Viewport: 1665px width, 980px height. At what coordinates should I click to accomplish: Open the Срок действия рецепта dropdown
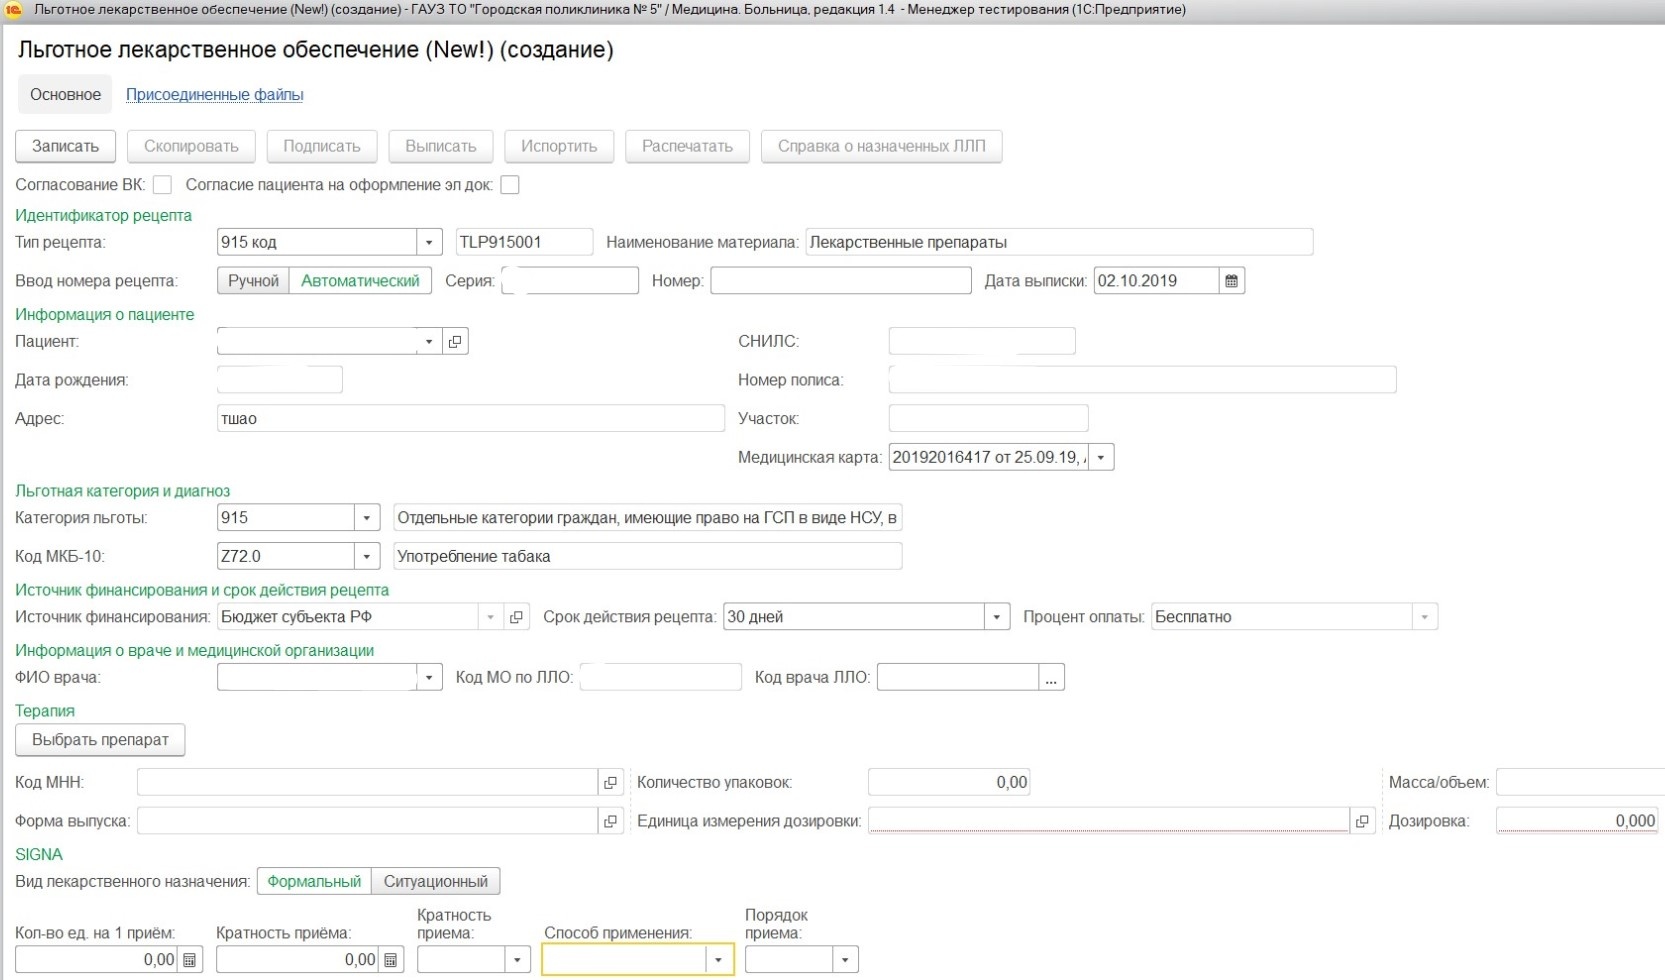click(x=996, y=617)
